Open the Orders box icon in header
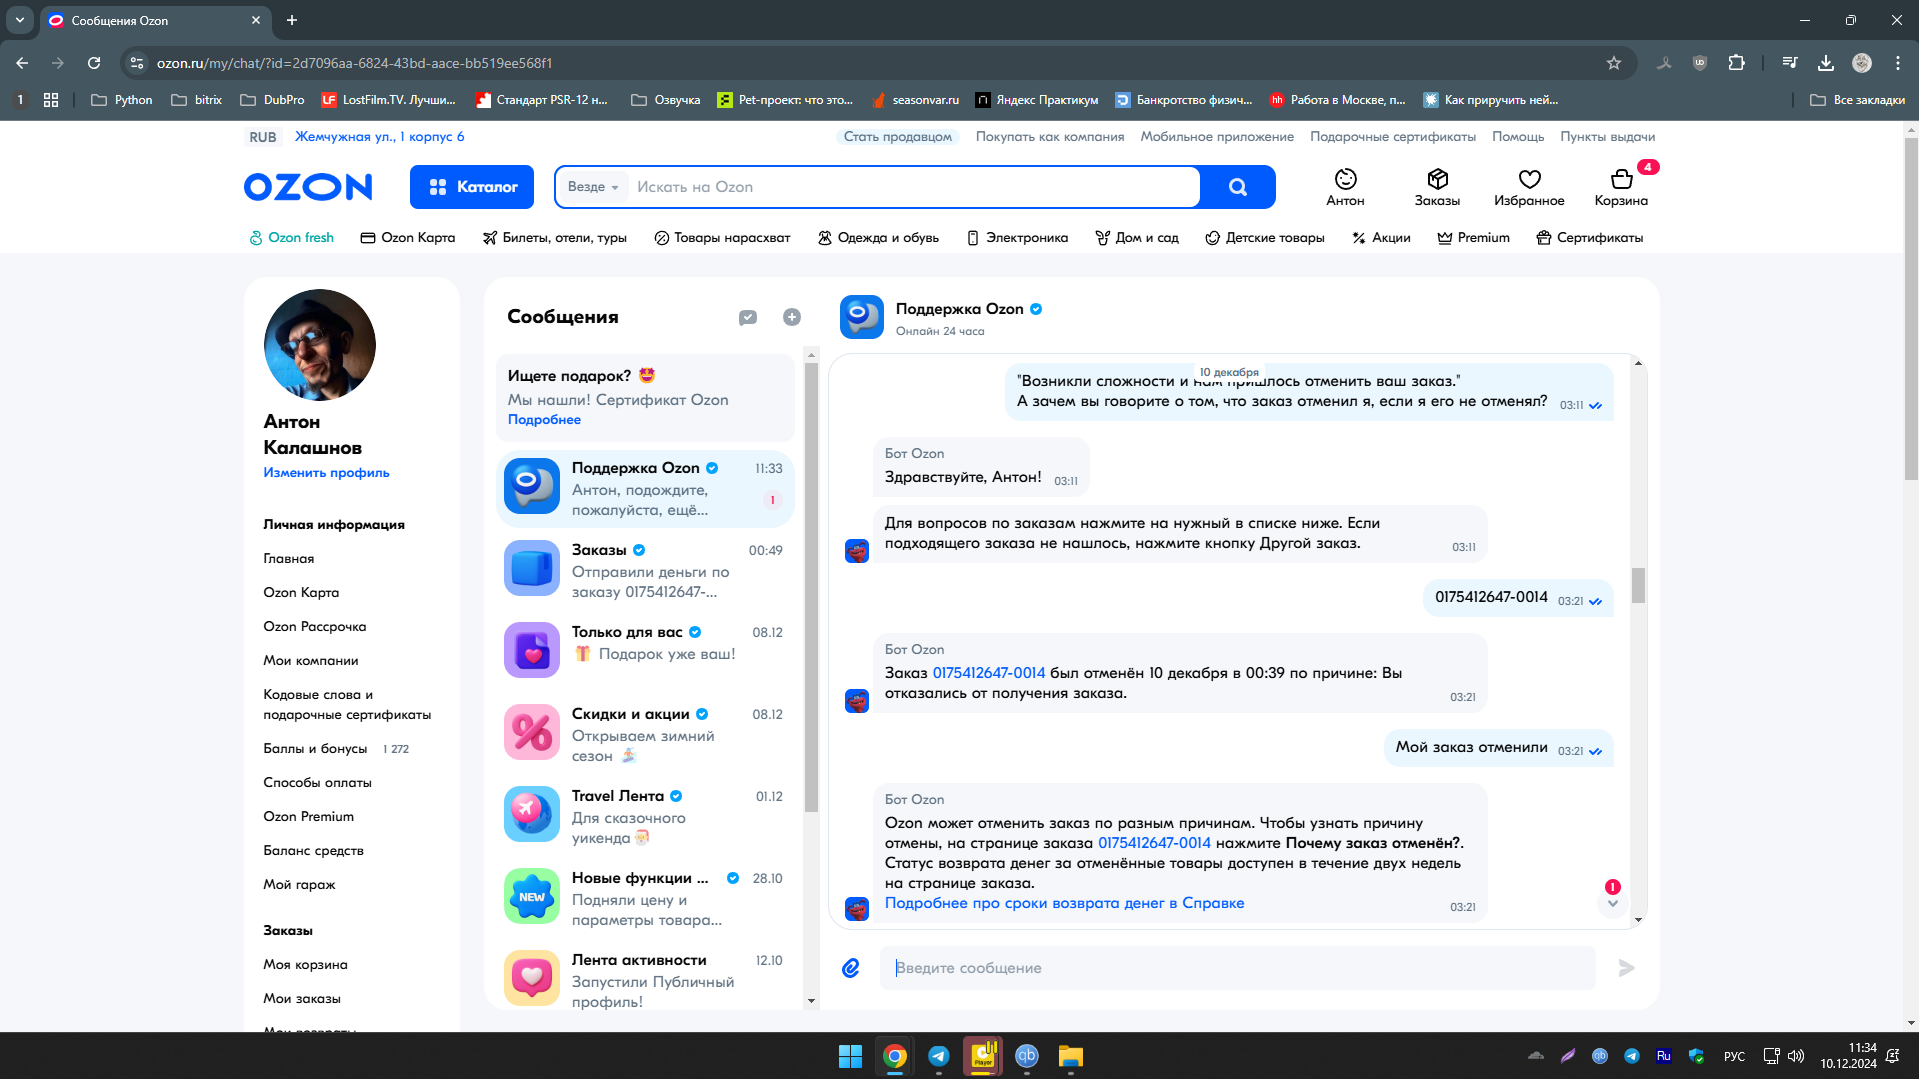1919x1079 pixels. tap(1437, 187)
